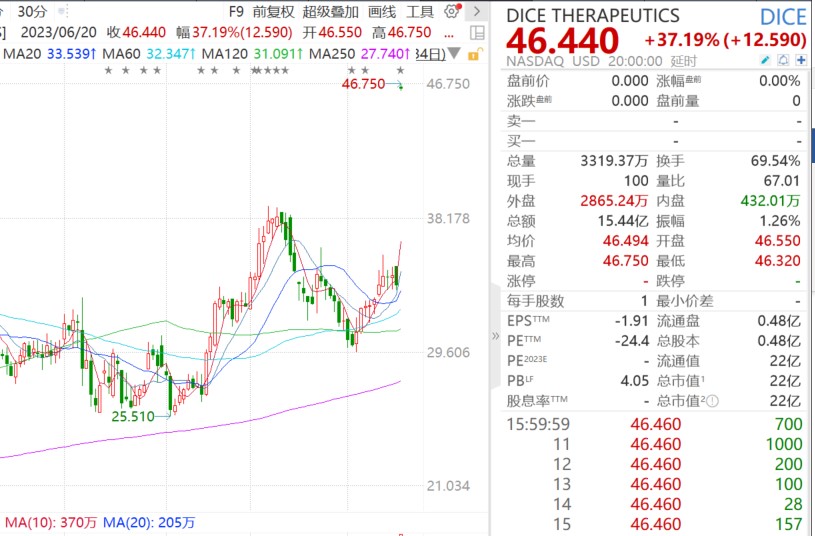Click the PB LF value 4.05

point(635,381)
